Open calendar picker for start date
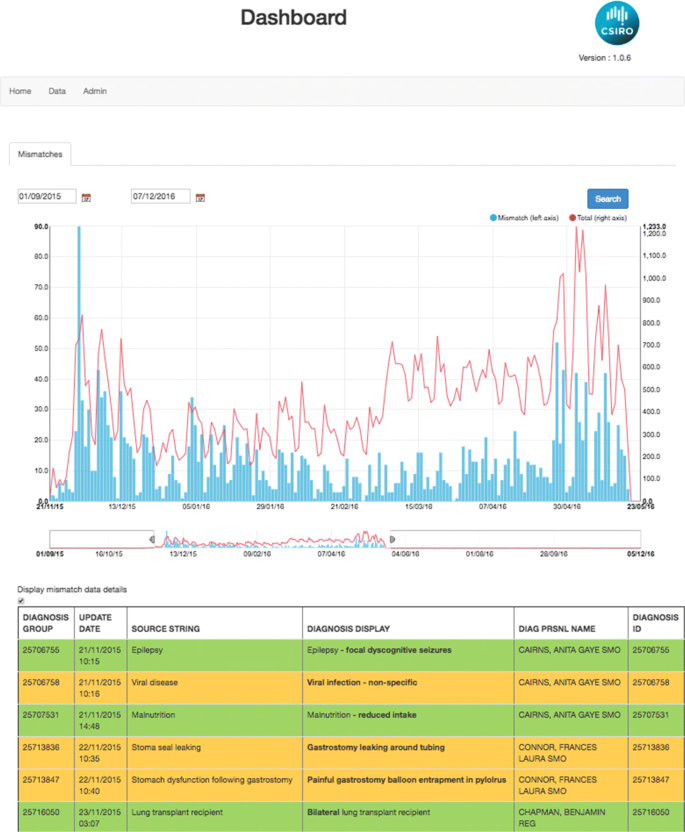This screenshot has width=685, height=832. coord(87,197)
